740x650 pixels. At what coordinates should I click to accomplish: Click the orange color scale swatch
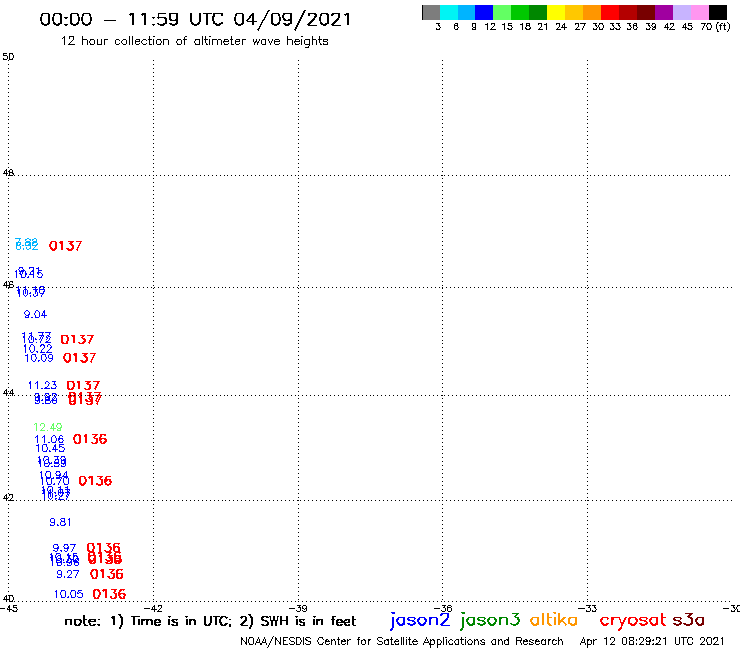coord(592,12)
